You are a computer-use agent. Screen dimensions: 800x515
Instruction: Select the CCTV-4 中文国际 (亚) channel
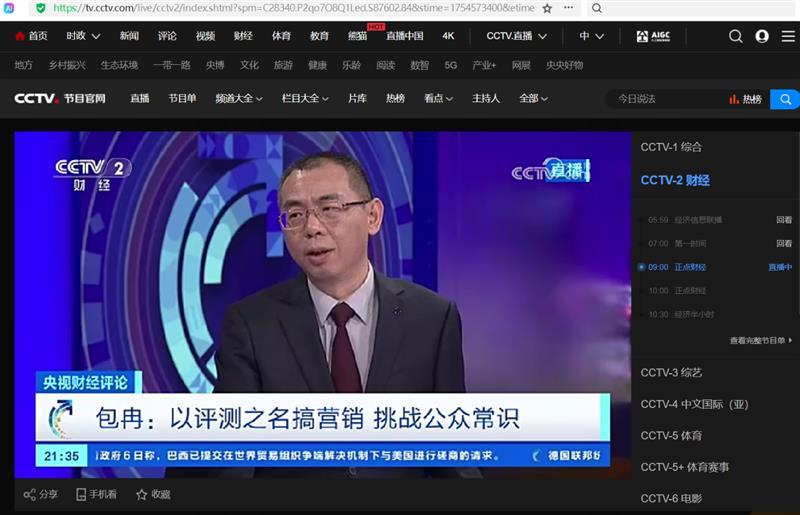694,404
